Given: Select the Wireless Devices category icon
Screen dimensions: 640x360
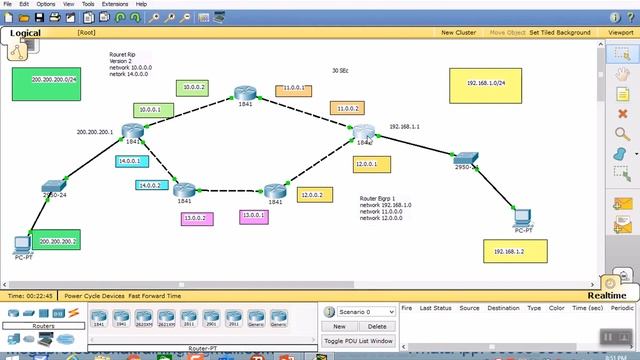Looking at the screenshot, I should pos(59,313).
